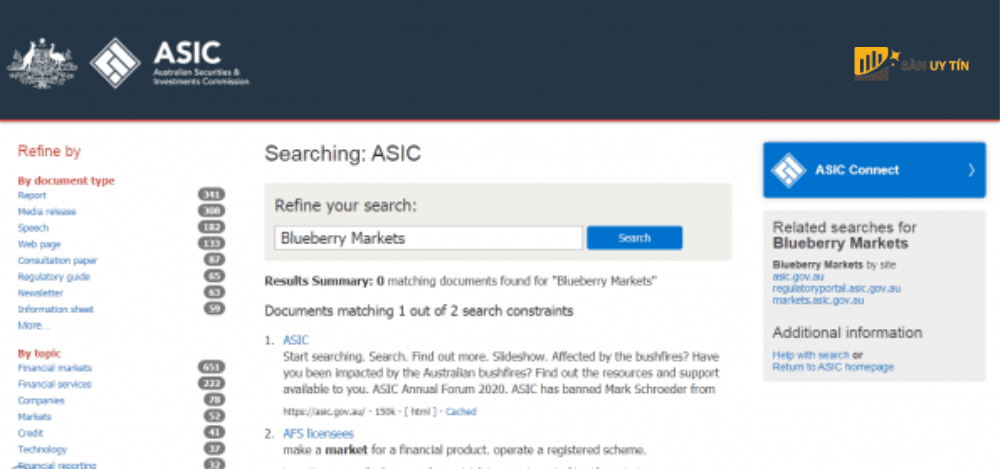1000x469 pixels.
Task: Open the ASIC search result title
Action: click(296, 340)
